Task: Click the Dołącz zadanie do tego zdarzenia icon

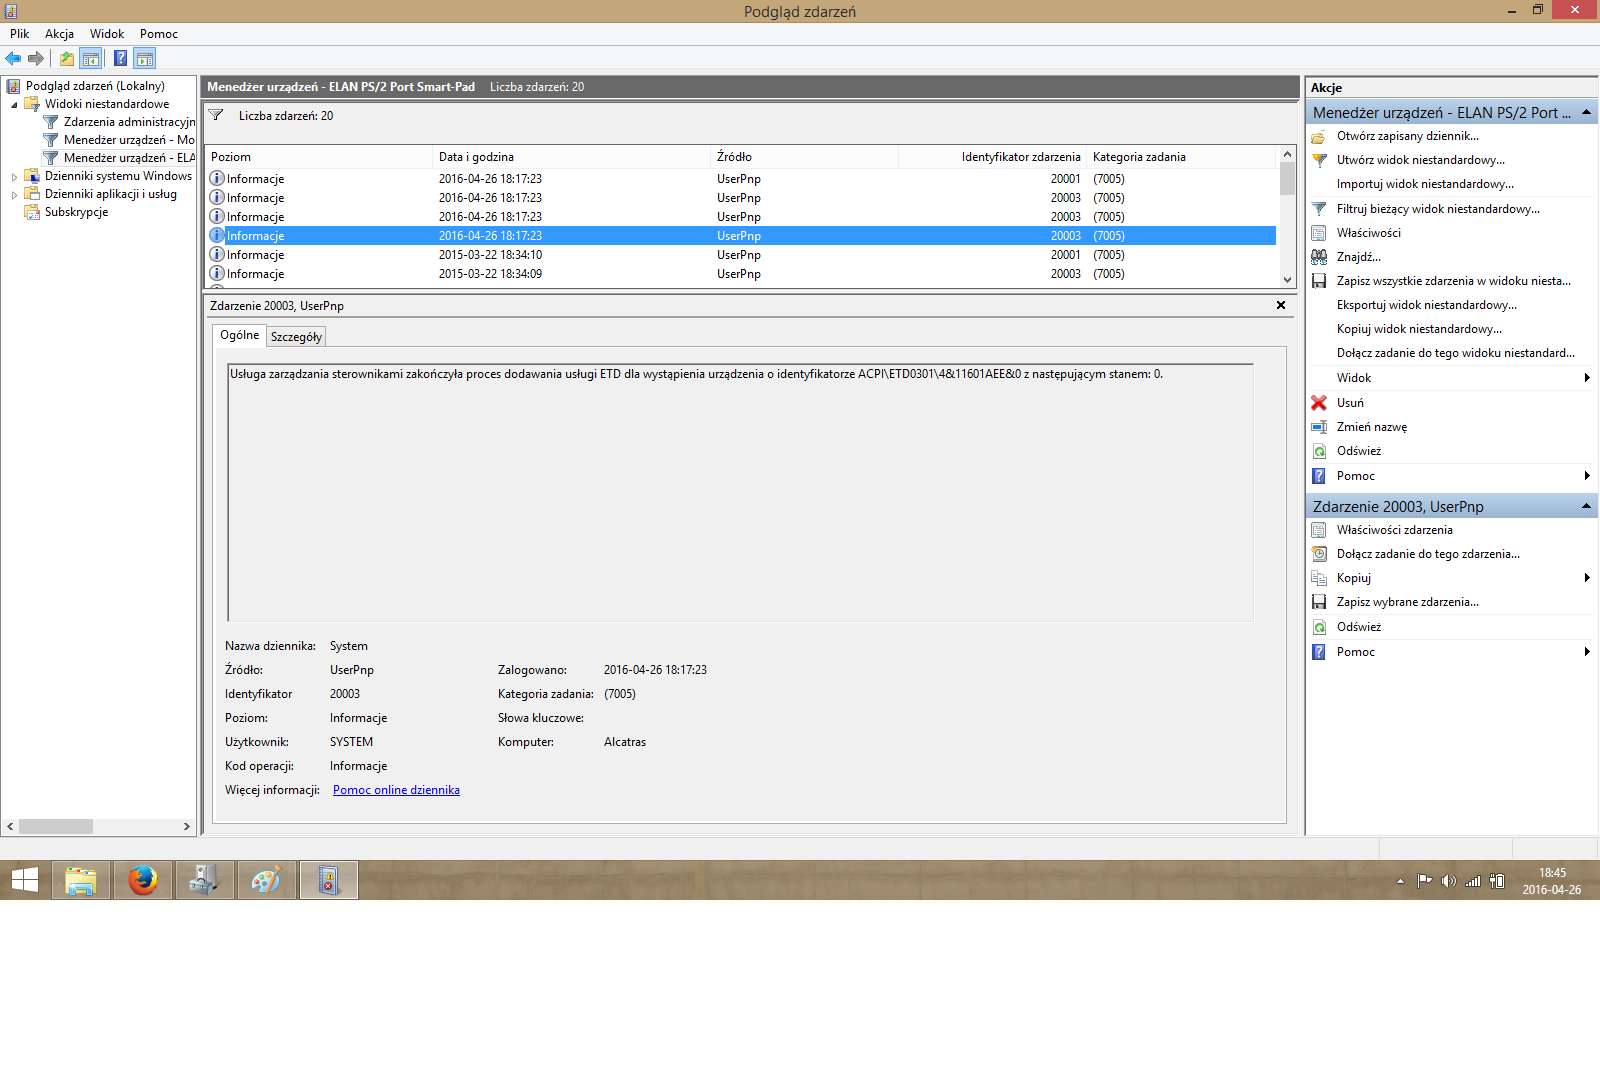Action: (1319, 554)
